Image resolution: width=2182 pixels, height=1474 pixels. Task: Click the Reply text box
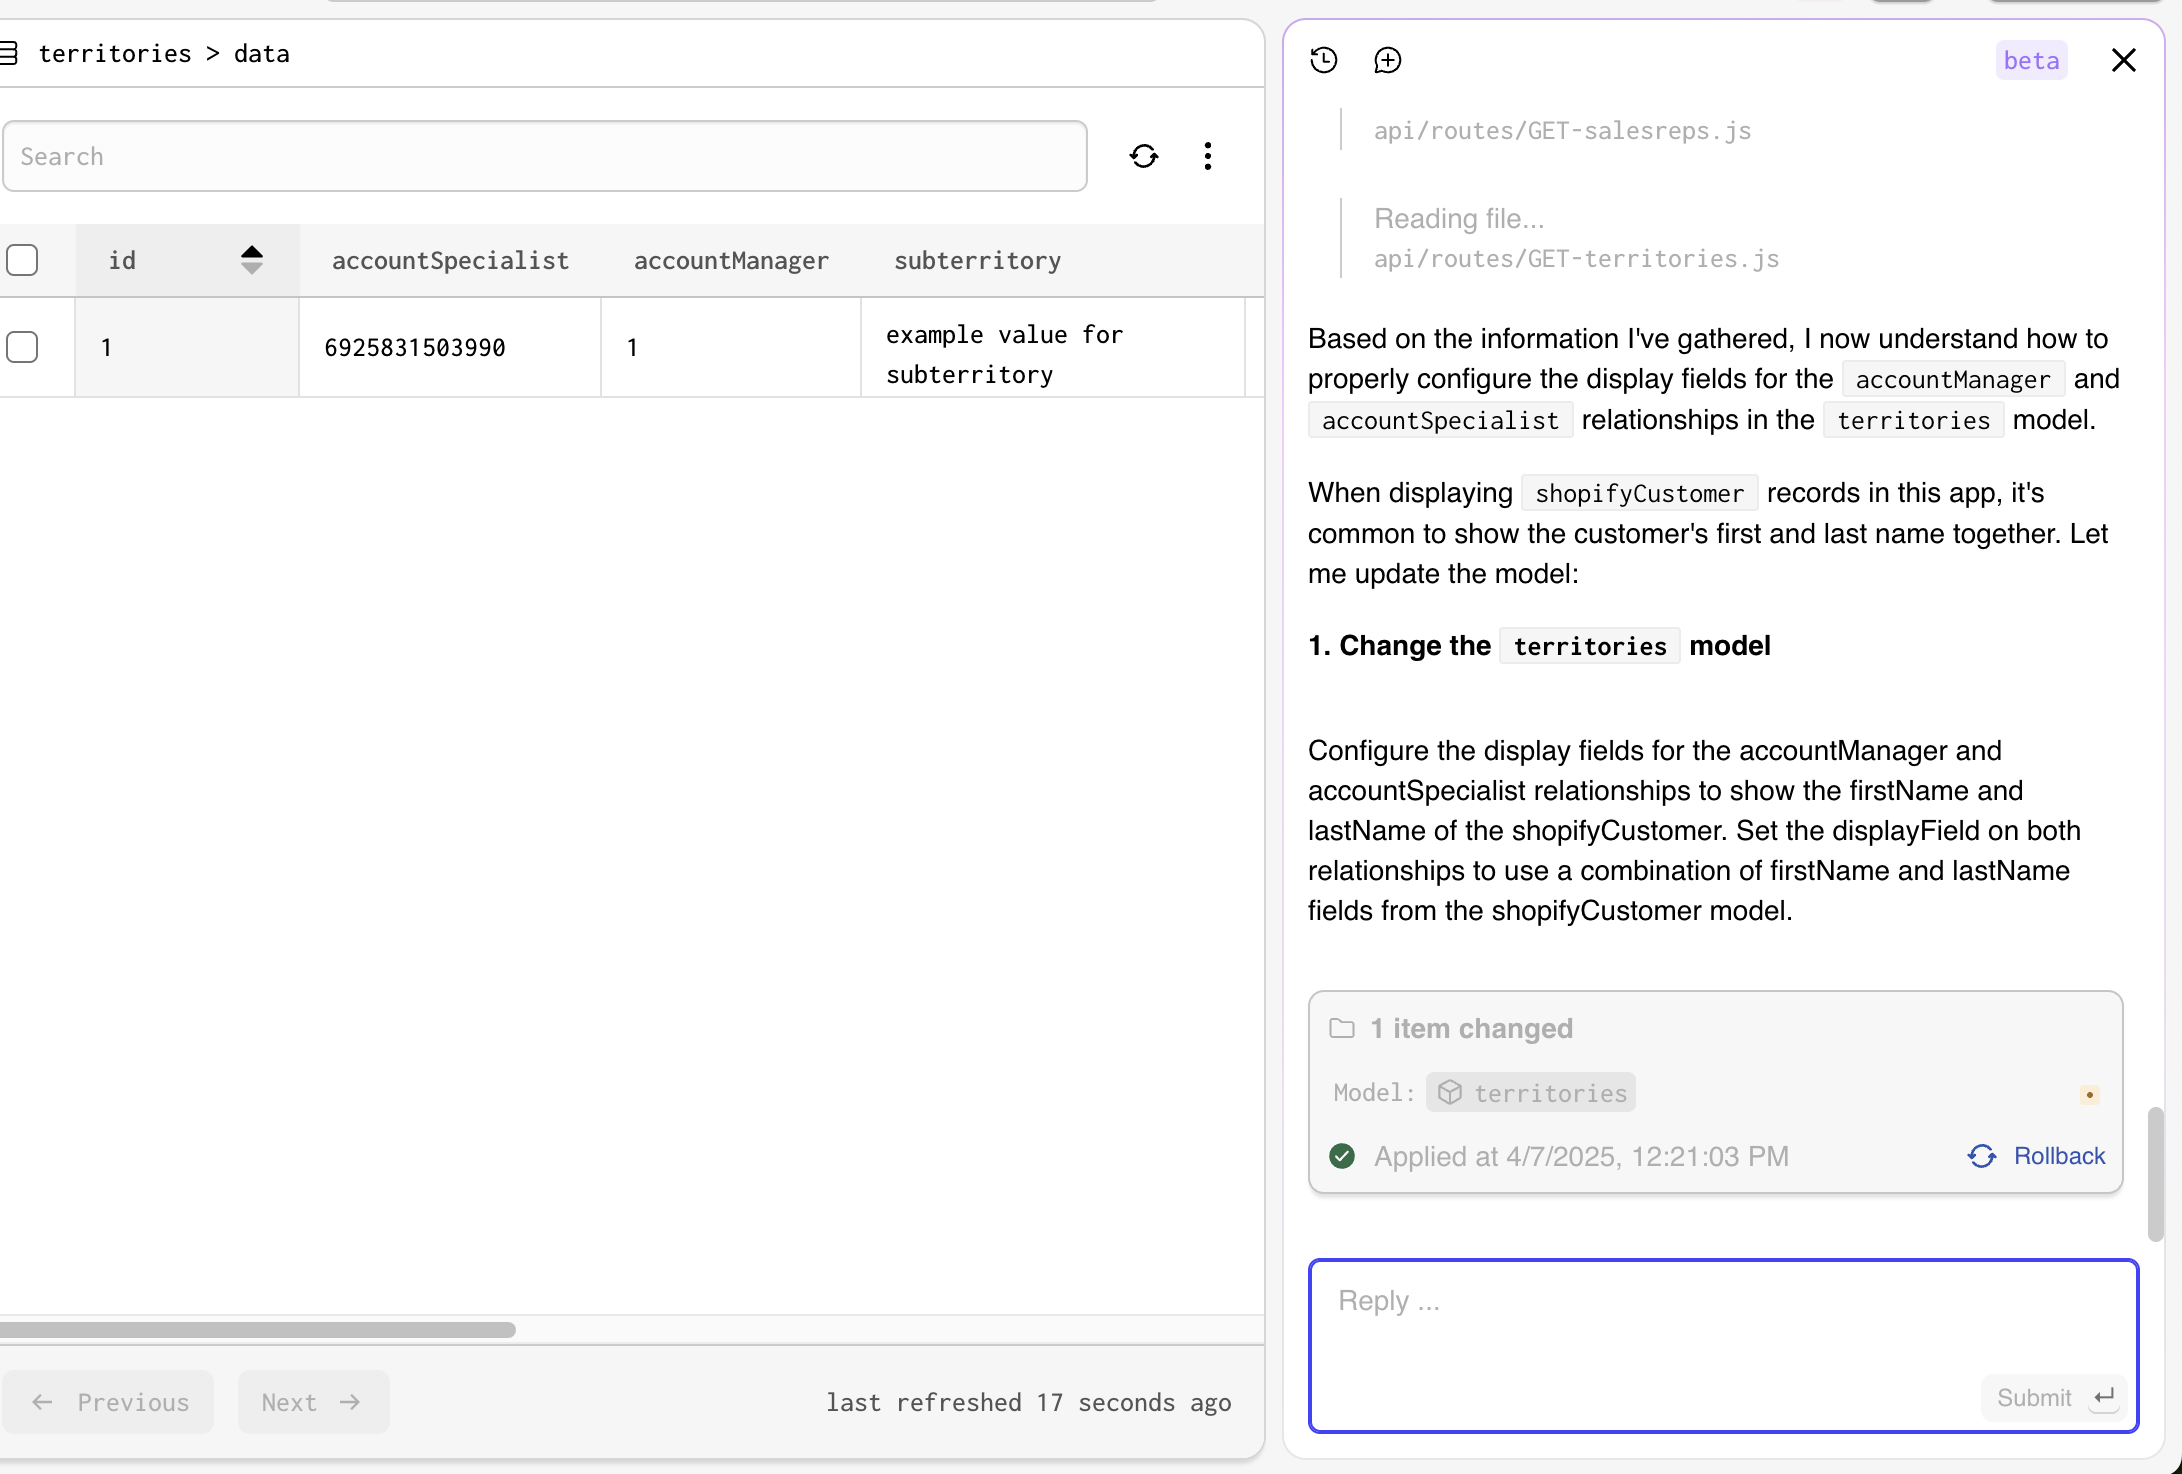click(x=1723, y=1345)
